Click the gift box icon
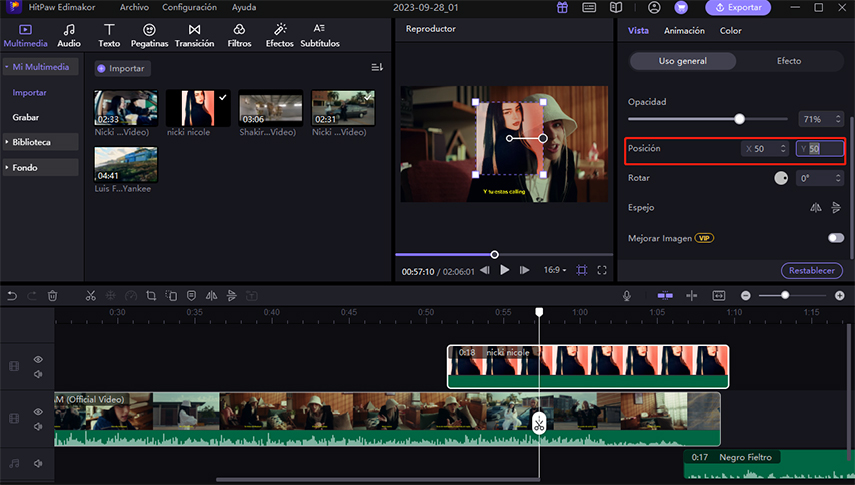The image size is (855, 485). tap(562, 8)
